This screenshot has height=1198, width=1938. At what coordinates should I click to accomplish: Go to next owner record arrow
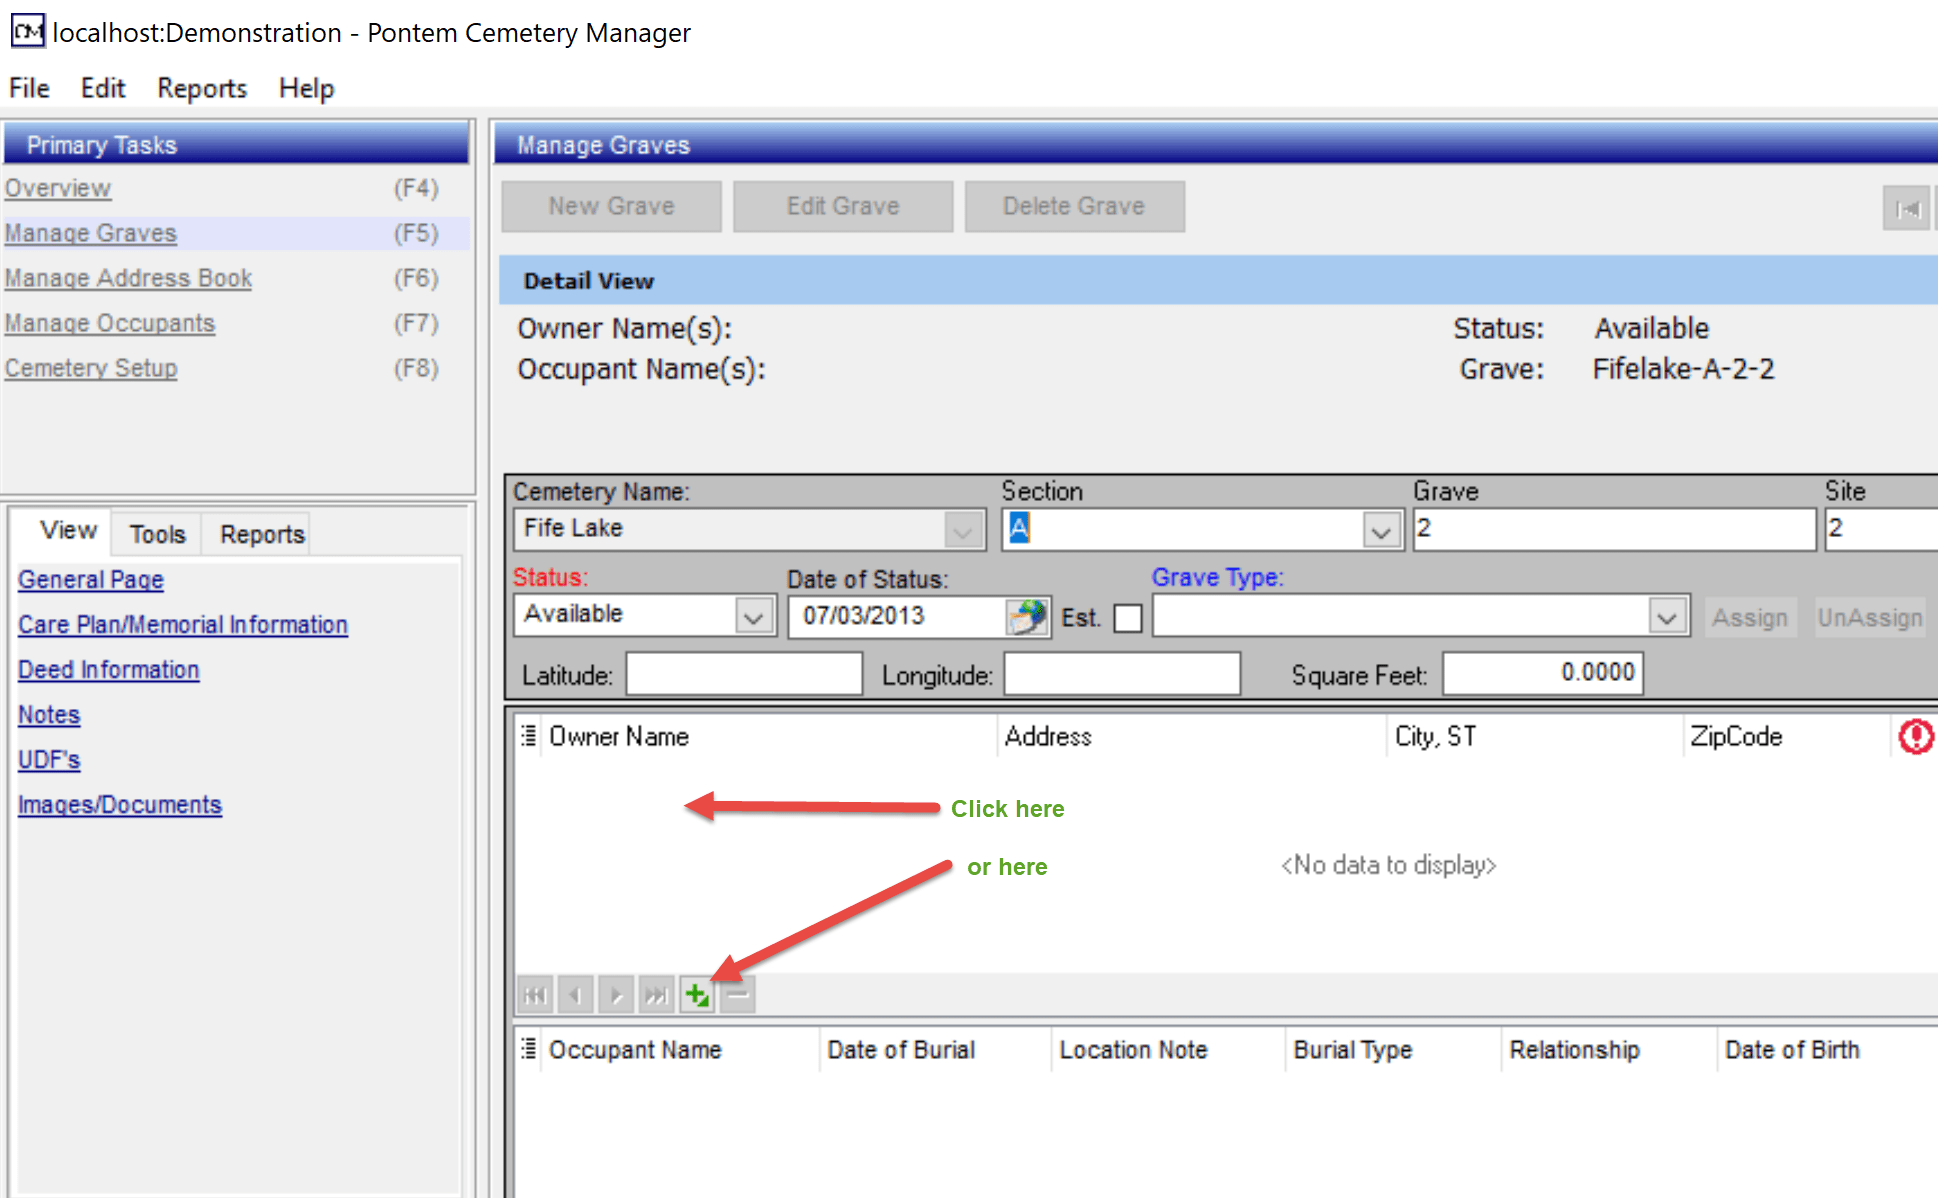tap(616, 995)
